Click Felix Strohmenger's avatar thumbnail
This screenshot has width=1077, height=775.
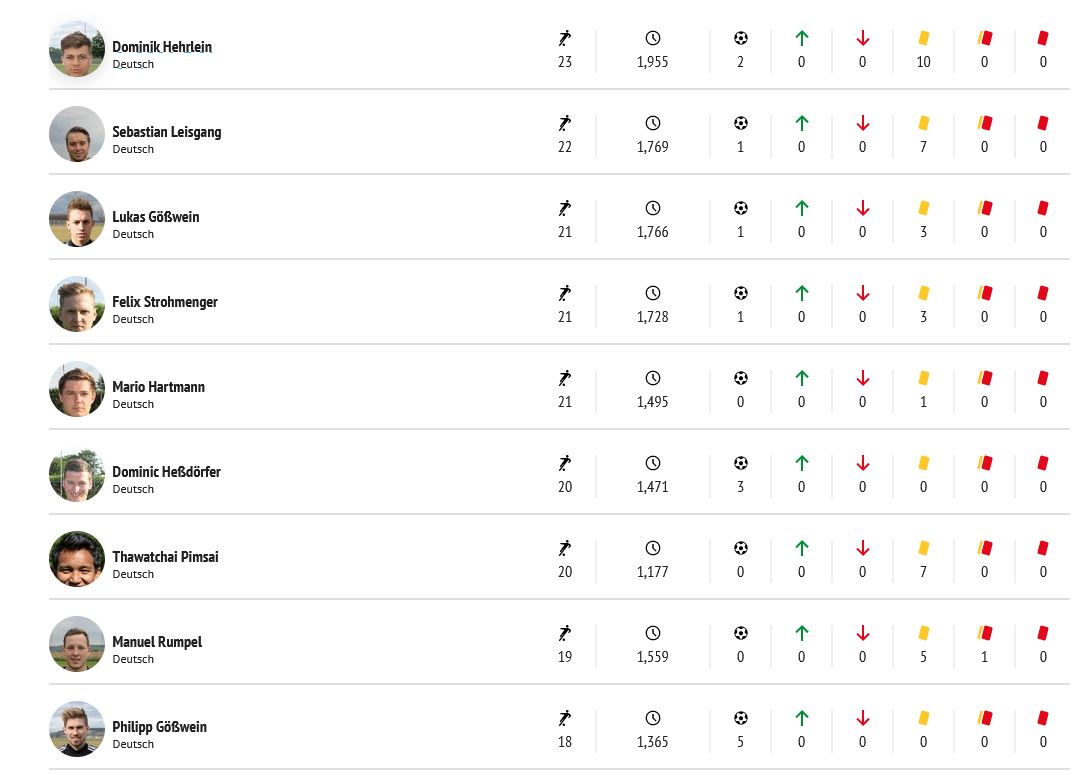[77, 304]
